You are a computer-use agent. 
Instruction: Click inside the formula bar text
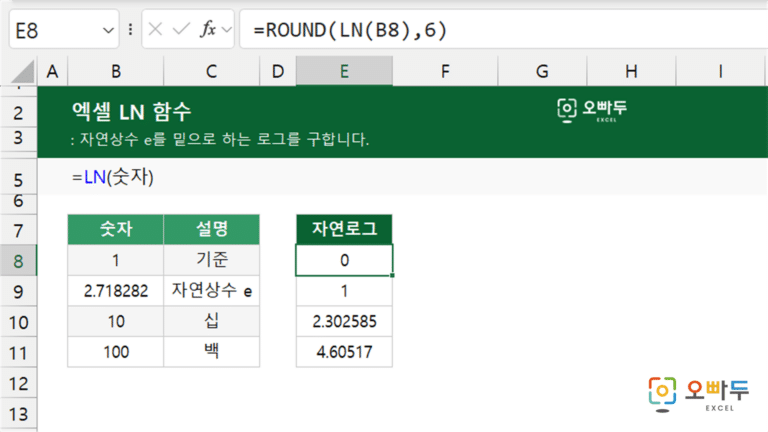(350, 30)
